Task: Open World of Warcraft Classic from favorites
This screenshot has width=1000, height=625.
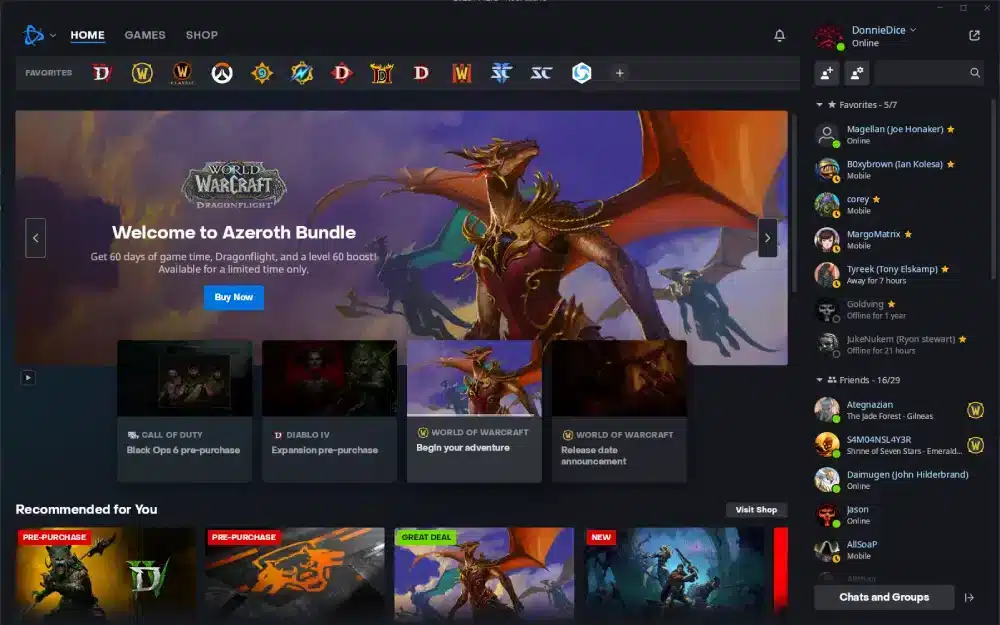Action: (x=181, y=73)
